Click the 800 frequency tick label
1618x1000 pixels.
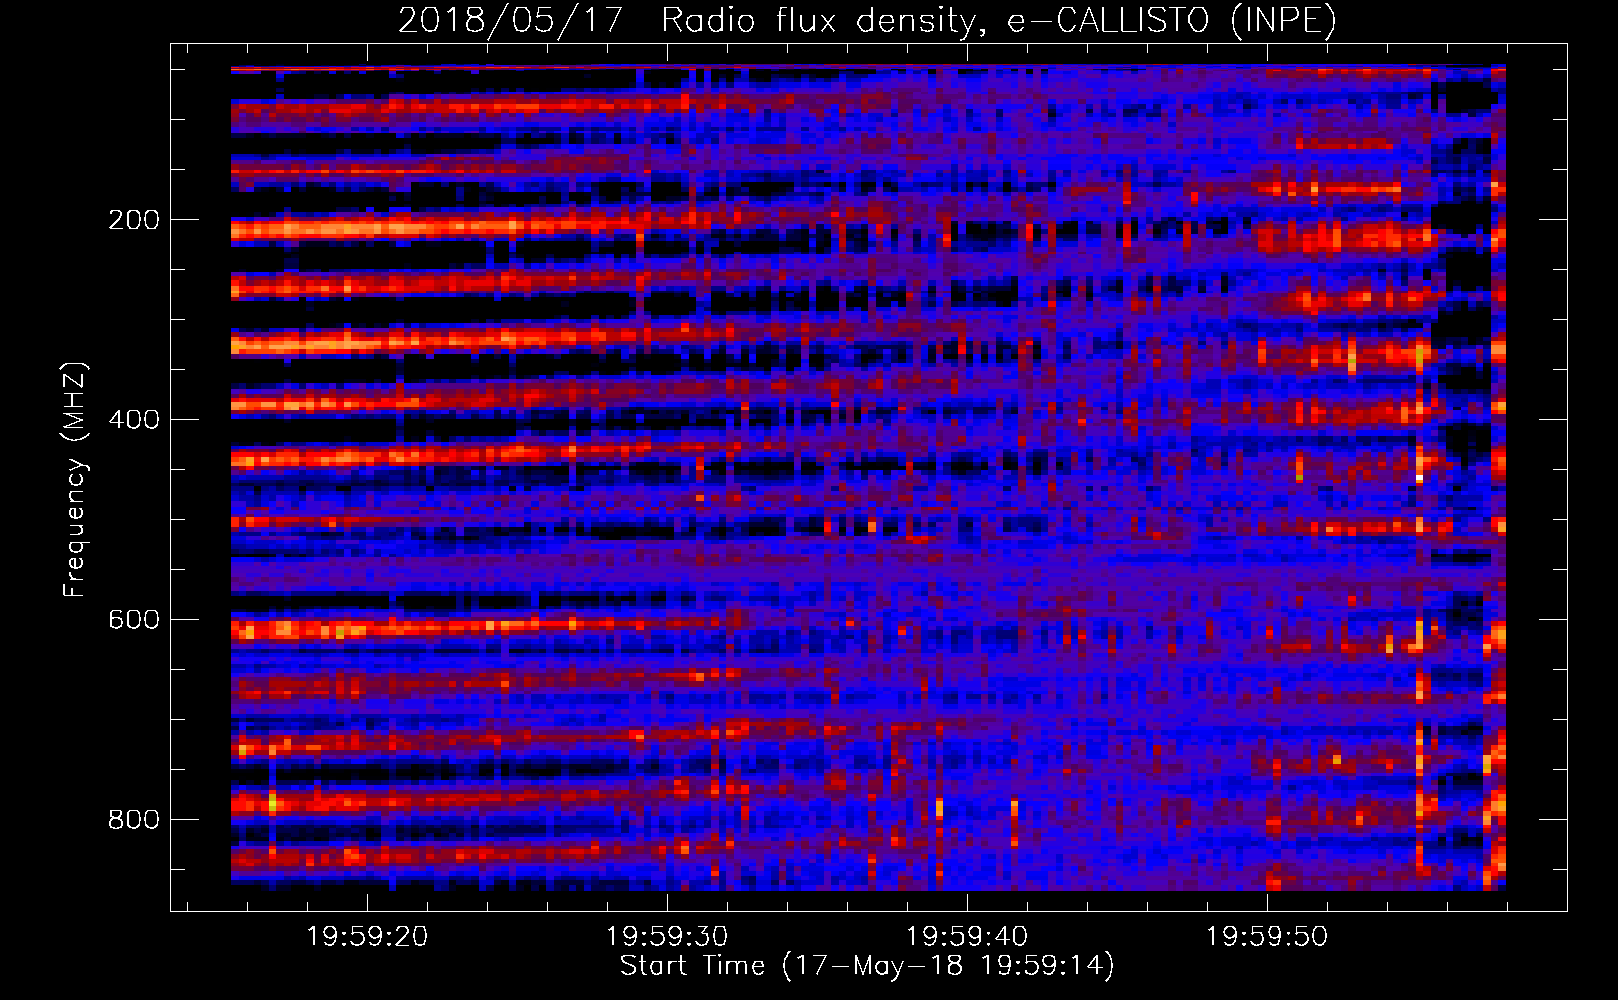[134, 819]
